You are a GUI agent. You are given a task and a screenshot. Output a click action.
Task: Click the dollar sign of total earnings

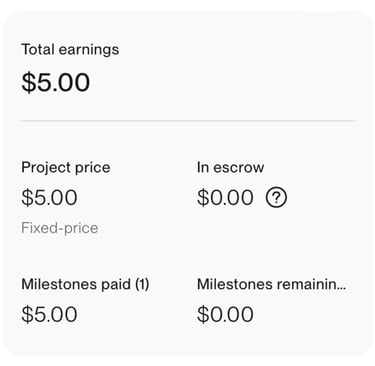pos(28,82)
